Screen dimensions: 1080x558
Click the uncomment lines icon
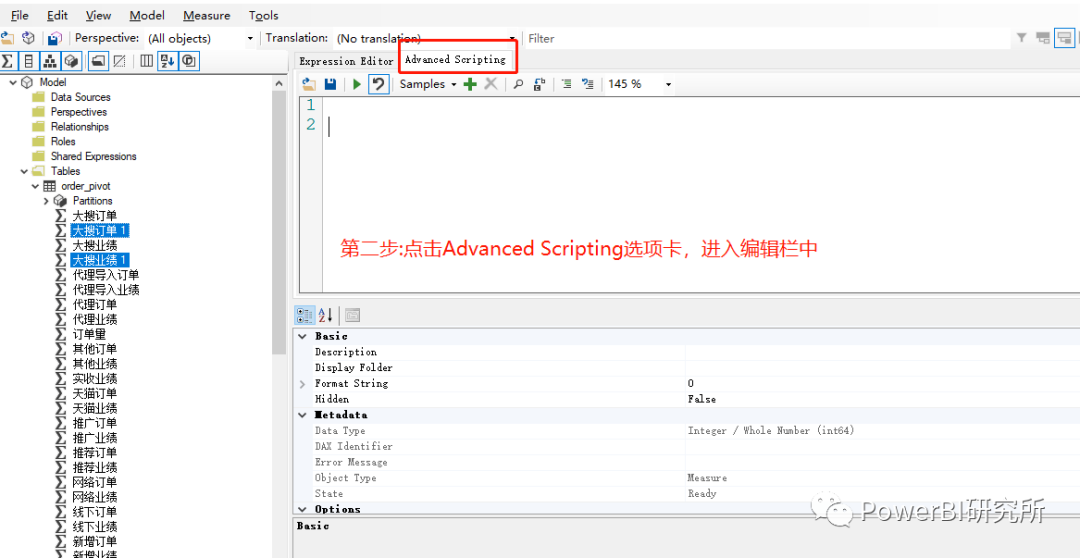588,84
